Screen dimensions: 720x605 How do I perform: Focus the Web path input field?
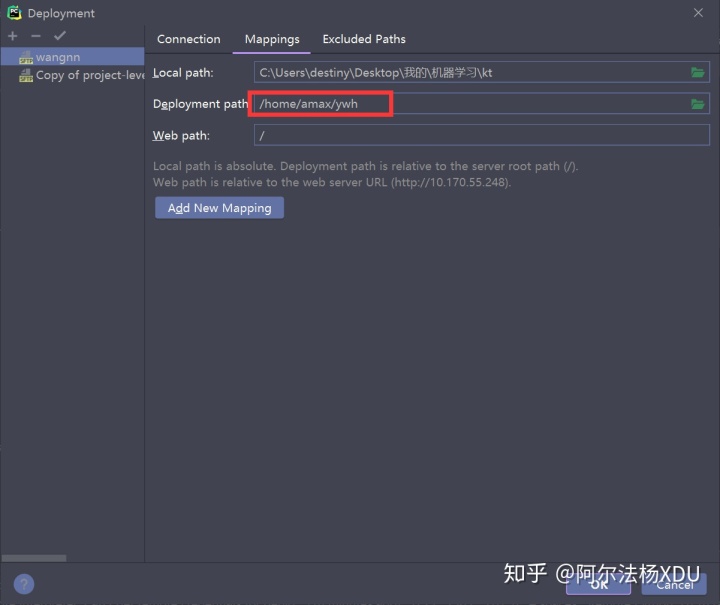point(482,135)
